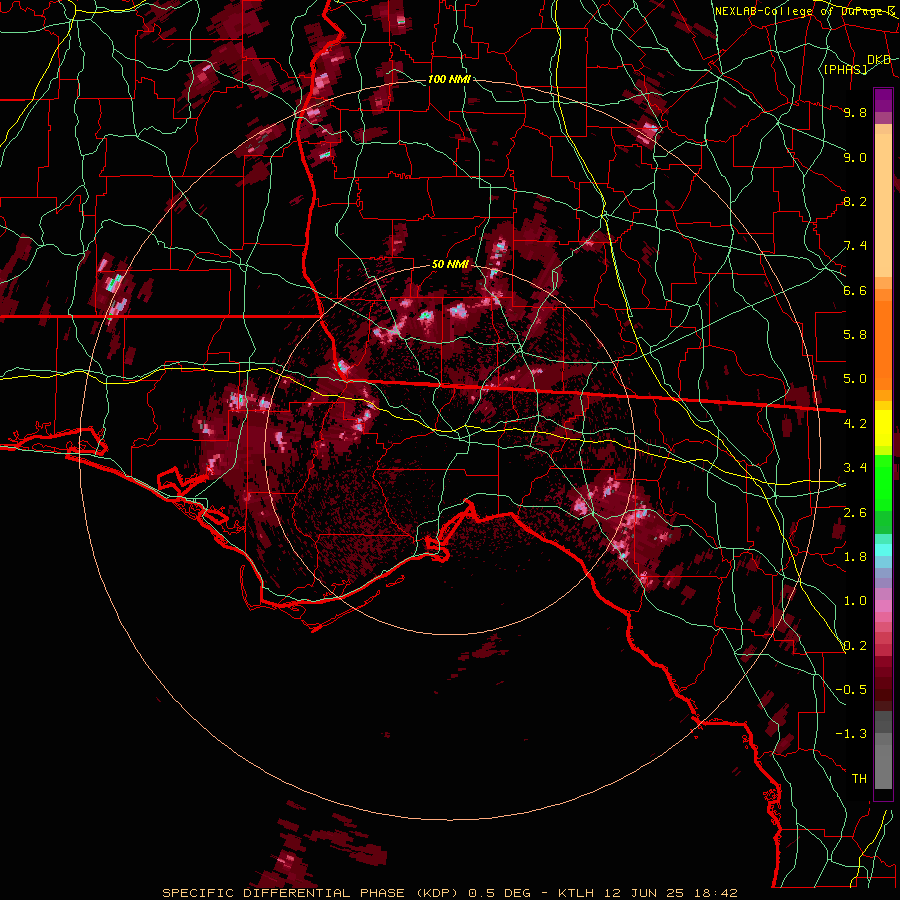Click the [PHAS] legend unit label

pos(846,69)
